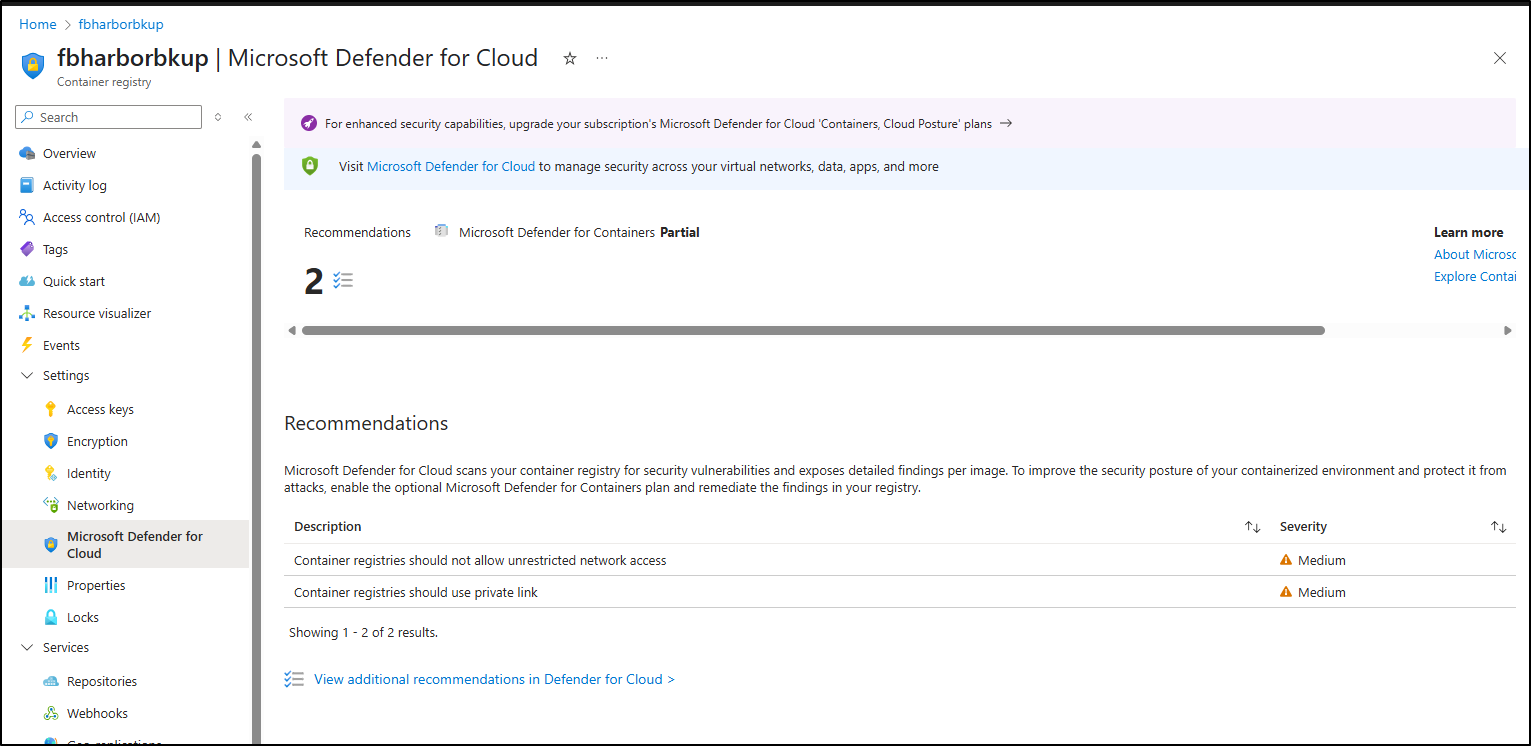The height and width of the screenshot is (746, 1531).
Task: Click the Quick start cloud icon
Action: coord(27,281)
